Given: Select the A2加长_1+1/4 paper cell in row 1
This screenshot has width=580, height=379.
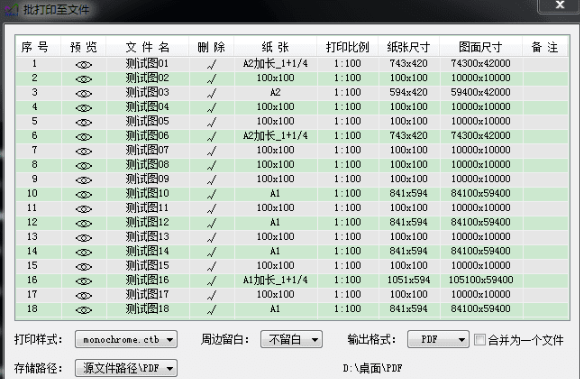Looking at the screenshot, I should pyautogui.click(x=275, y=64).
